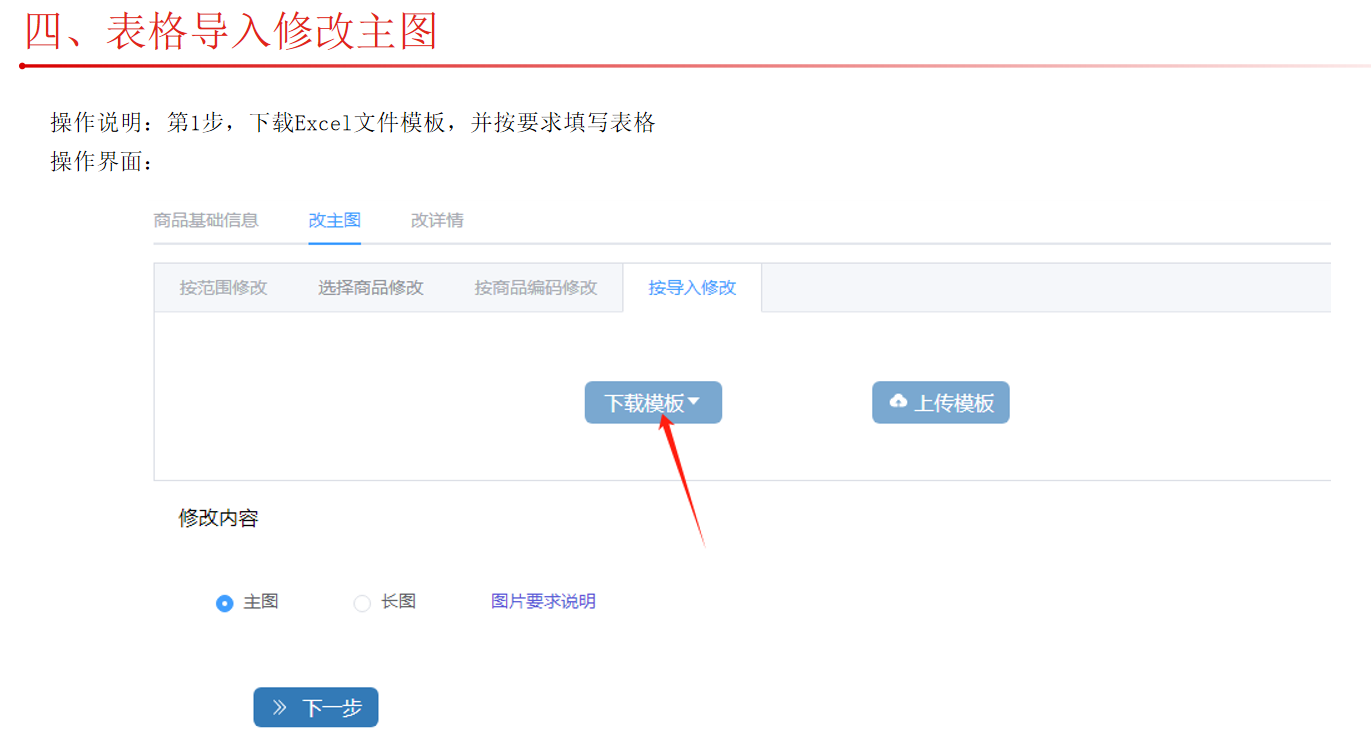1371x742 pixels.
Task: Select the 按导入修改 sub-tab
Action: coord(692,288)
